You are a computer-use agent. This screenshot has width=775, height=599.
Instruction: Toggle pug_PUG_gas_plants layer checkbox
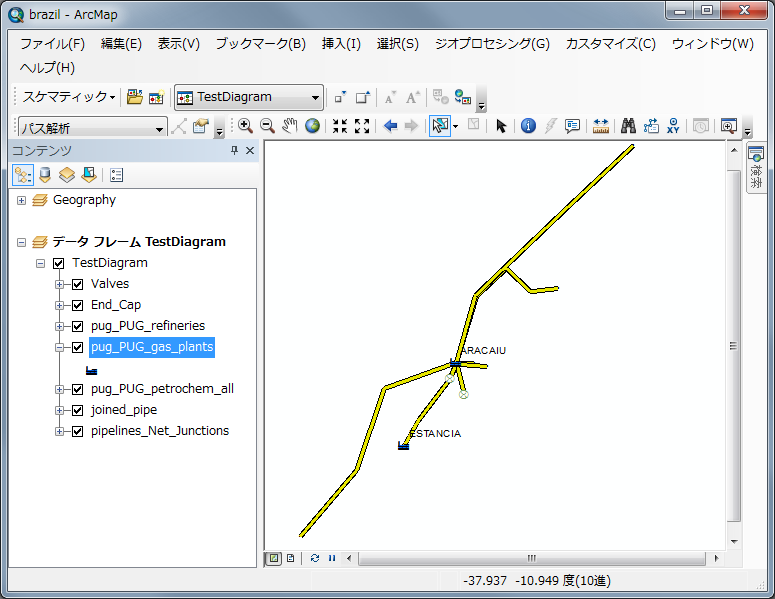pyautogui.click(x=77, y=347)
